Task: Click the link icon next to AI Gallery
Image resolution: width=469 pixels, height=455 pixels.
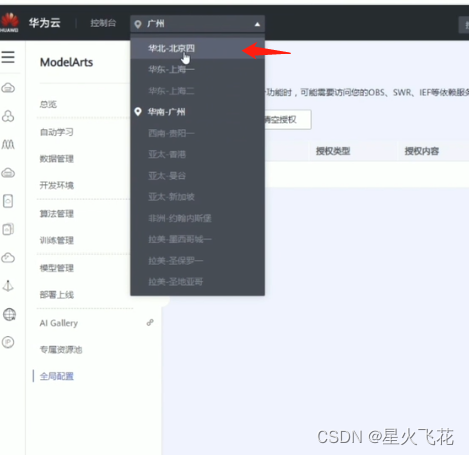Action: point(150,322)
